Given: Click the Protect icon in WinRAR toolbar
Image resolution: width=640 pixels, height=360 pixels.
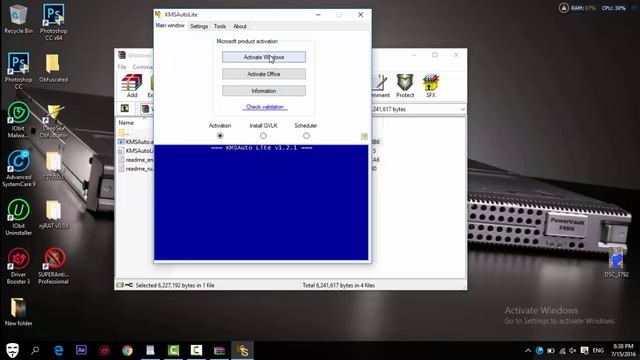Looking at the screenshot, I should click(x=405, y=86).
